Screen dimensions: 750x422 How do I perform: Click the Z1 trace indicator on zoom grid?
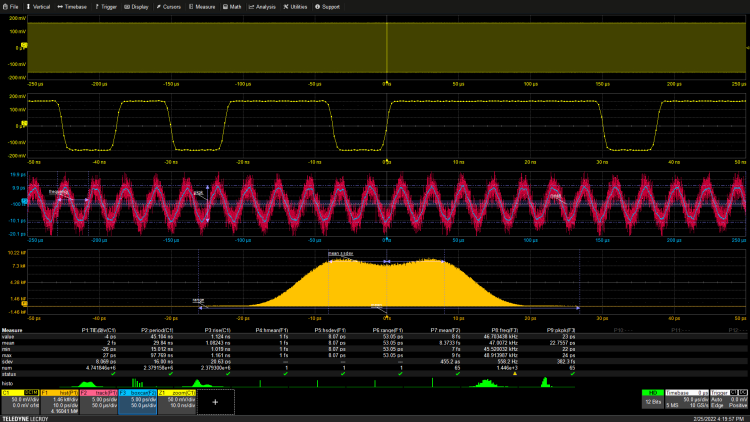pos(24,123)
